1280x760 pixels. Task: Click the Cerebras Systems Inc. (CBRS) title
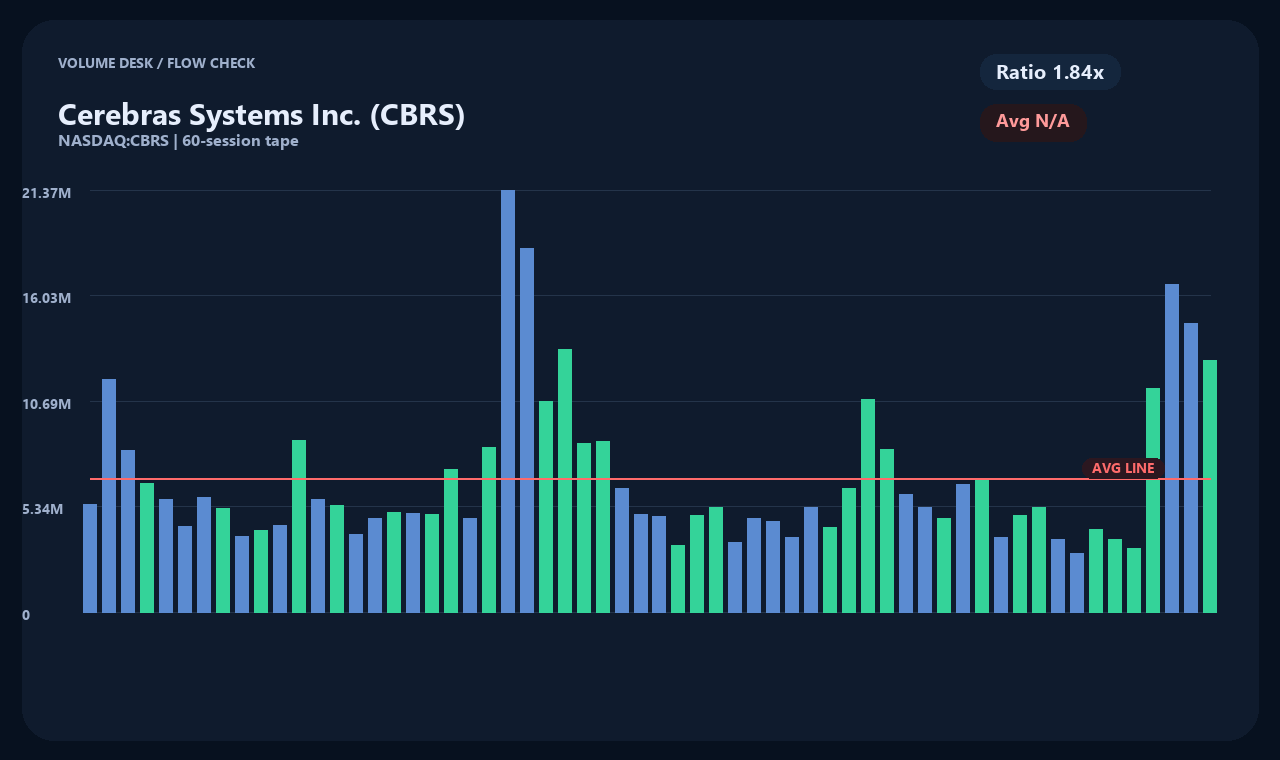[x=262, y=115]
